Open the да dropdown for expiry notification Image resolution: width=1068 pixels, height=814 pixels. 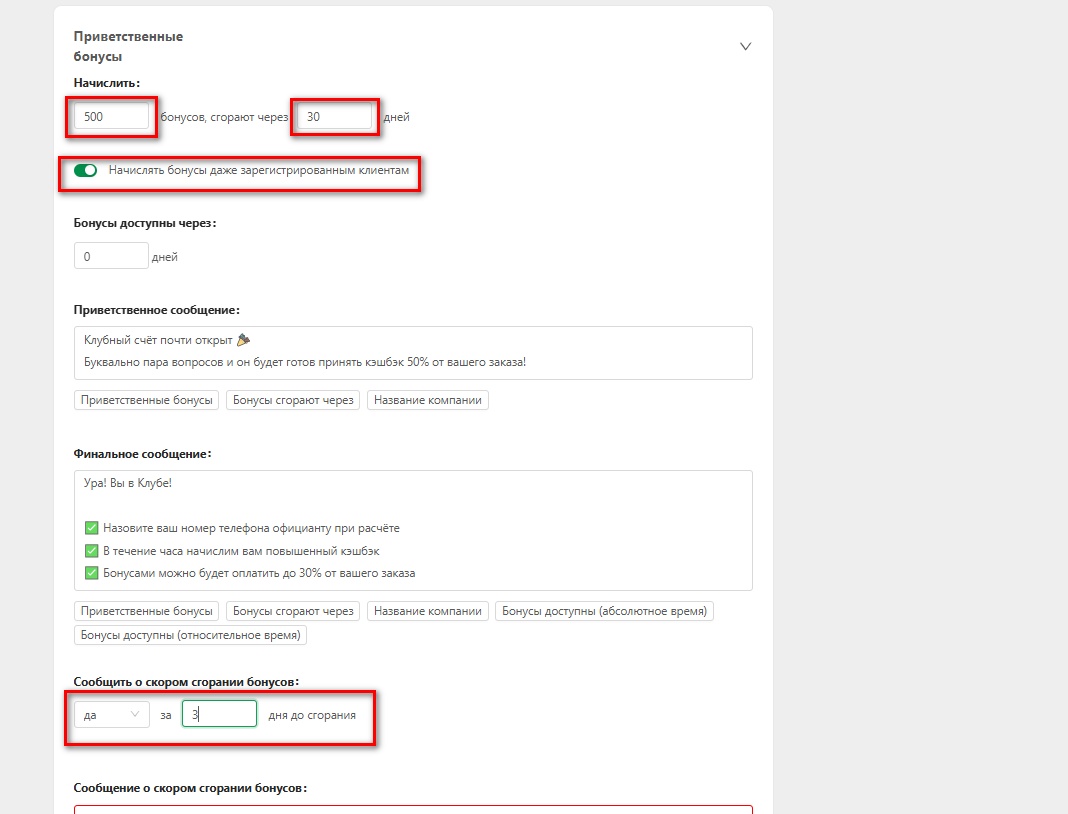pos(112,715)
